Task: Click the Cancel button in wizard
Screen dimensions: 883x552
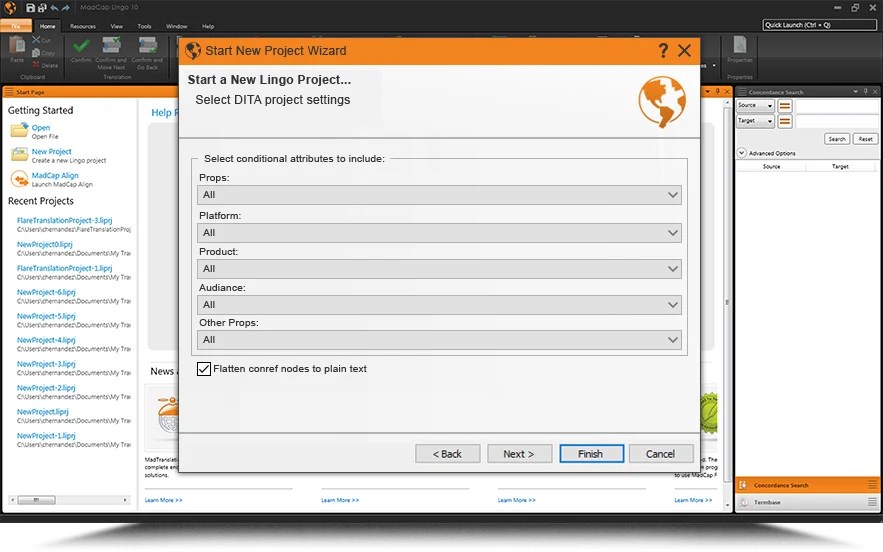Action: pyautogui.click(x=661, y=454)
